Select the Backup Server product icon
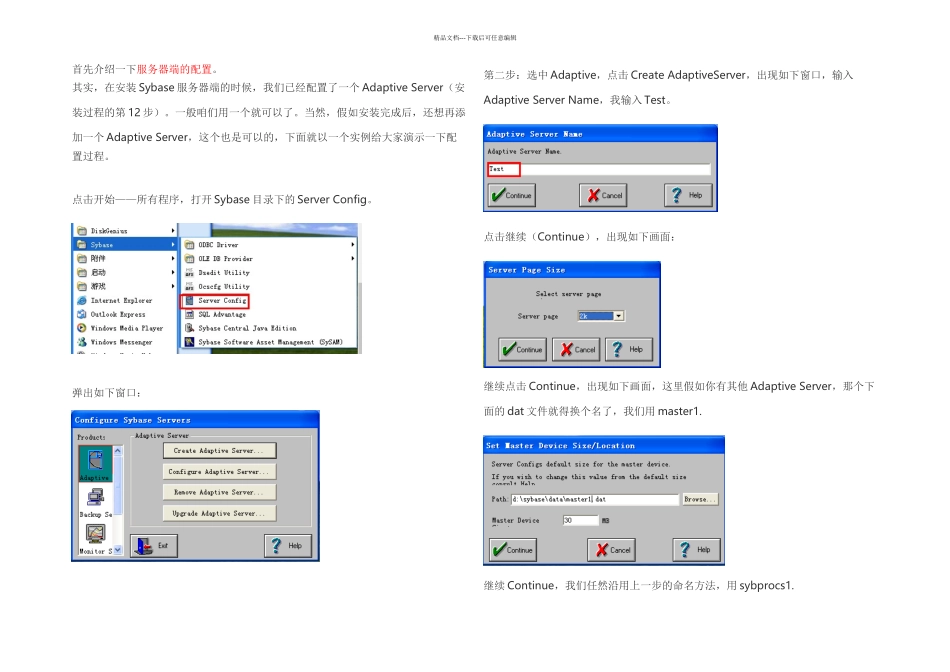Screen dimensions: 950x672 pos(95,502)
